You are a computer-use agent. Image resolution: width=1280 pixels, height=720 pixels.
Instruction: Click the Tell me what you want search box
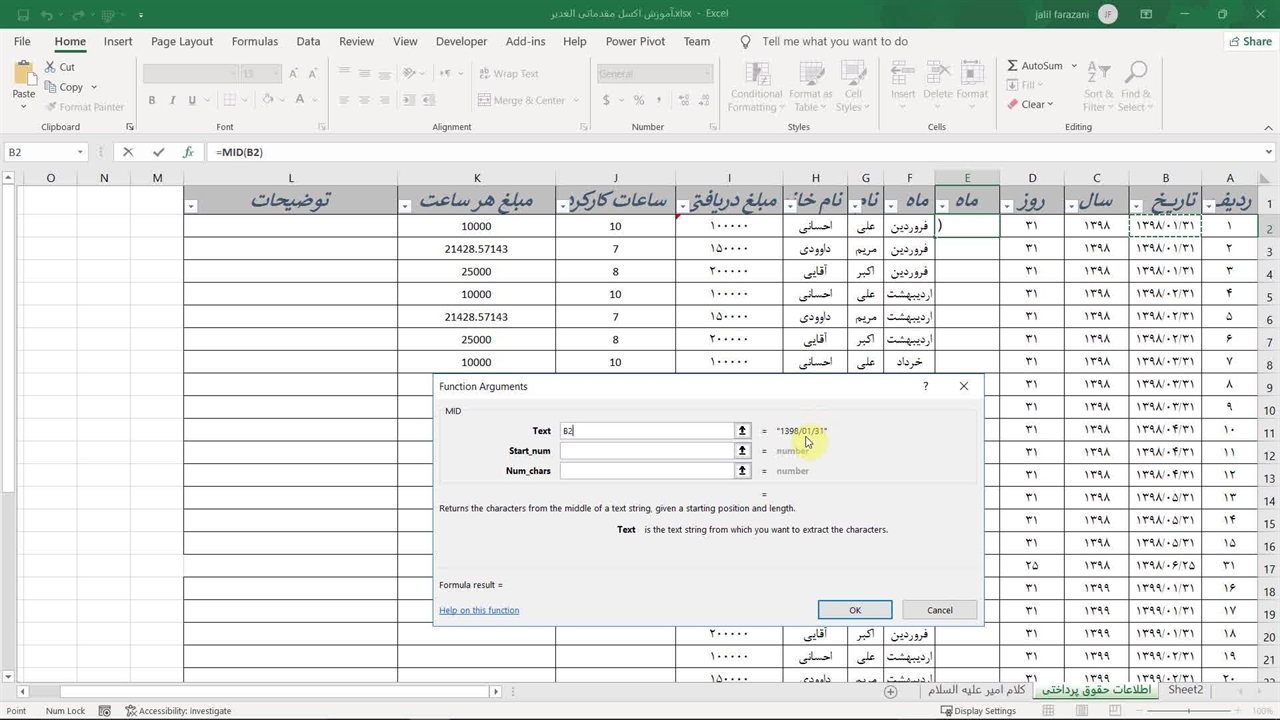tap(834, 41)
